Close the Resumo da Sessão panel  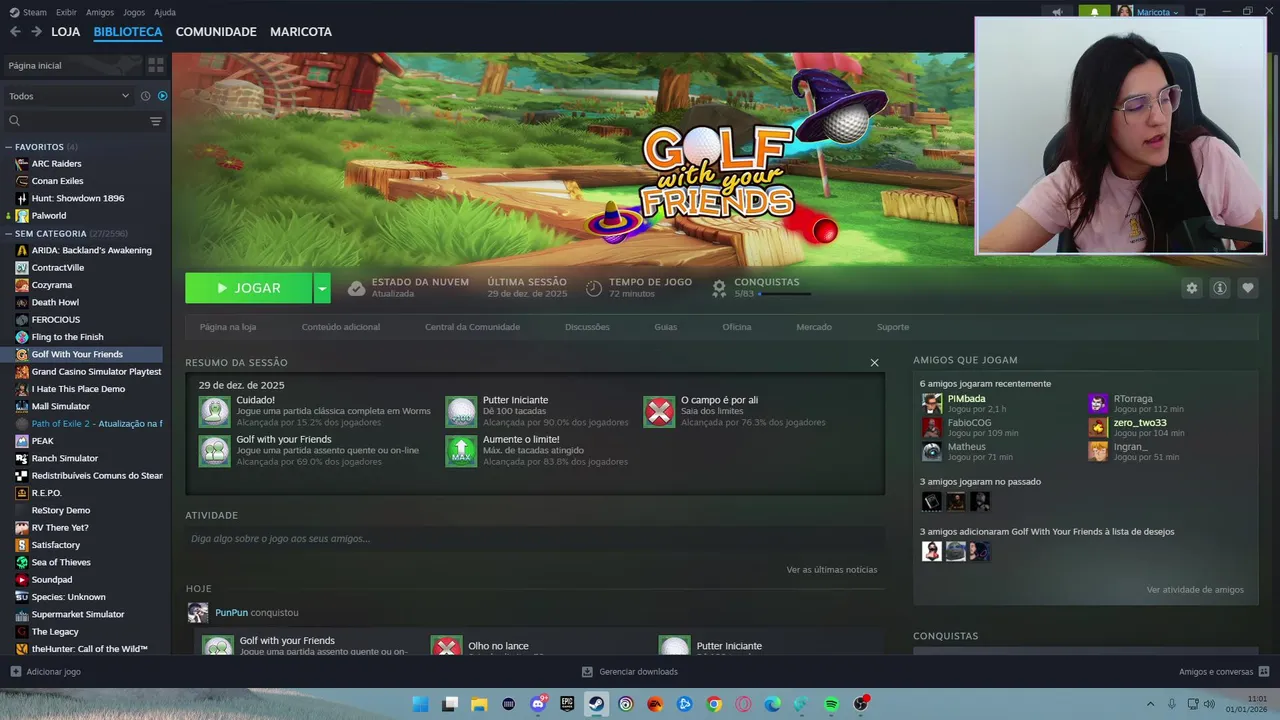tap(874, 363)
